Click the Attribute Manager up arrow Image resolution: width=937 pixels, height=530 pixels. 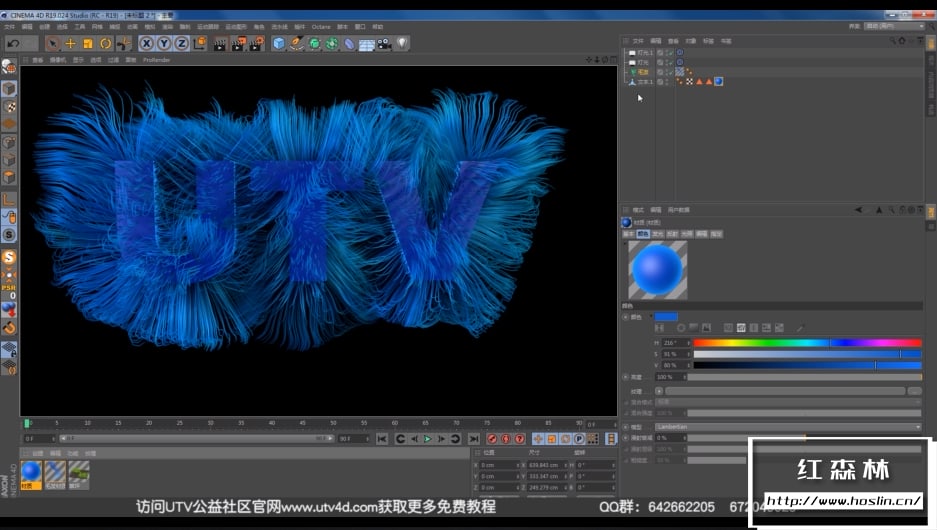pos(879,210)
